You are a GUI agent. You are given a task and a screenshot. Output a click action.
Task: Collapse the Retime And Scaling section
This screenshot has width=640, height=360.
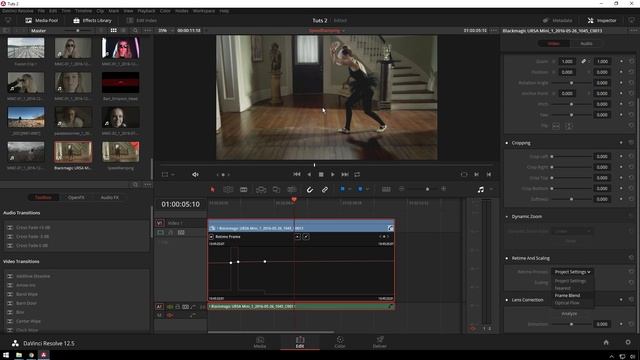[x=531, y=258]
